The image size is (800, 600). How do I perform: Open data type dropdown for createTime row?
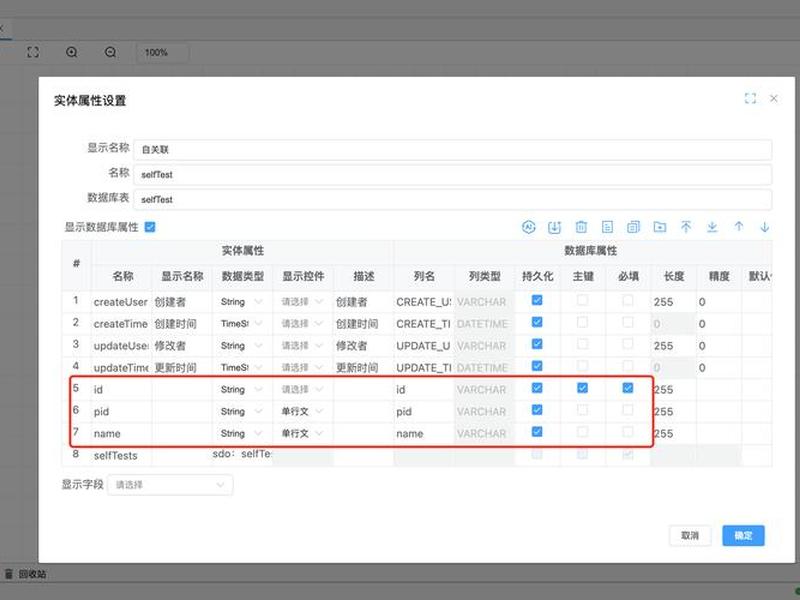pyautogui.click(x=242, y=324)
